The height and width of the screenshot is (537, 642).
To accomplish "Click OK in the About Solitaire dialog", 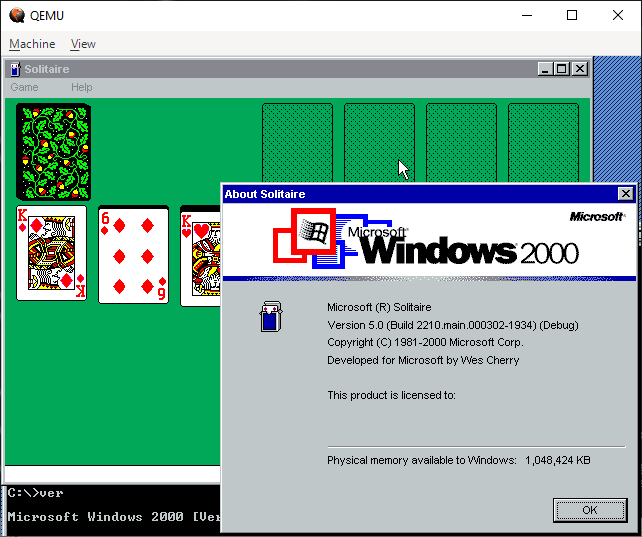I will 590,510.
